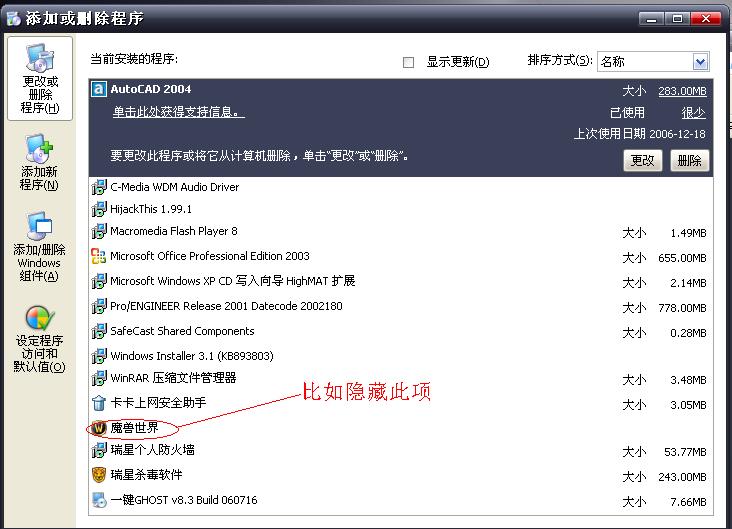Screen dimensions: 732x529
Task: Select 一键GHOST v8.3 Build 060716 entry
Action: pos(401,500)
